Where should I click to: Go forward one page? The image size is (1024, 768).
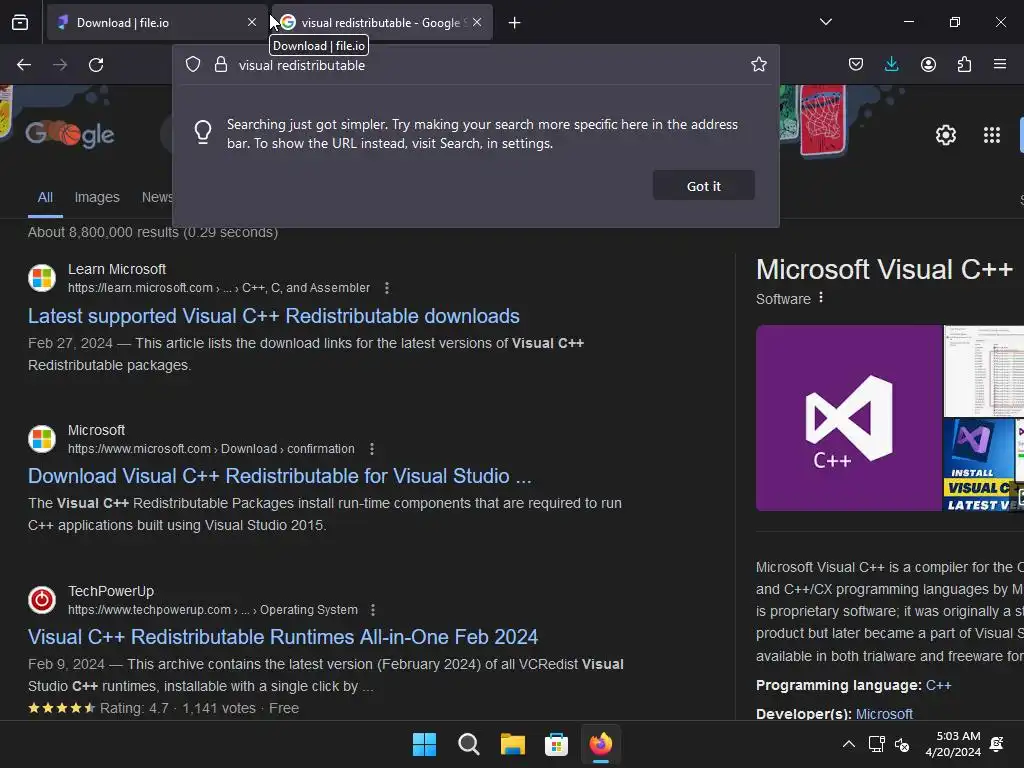coord(60,65)
